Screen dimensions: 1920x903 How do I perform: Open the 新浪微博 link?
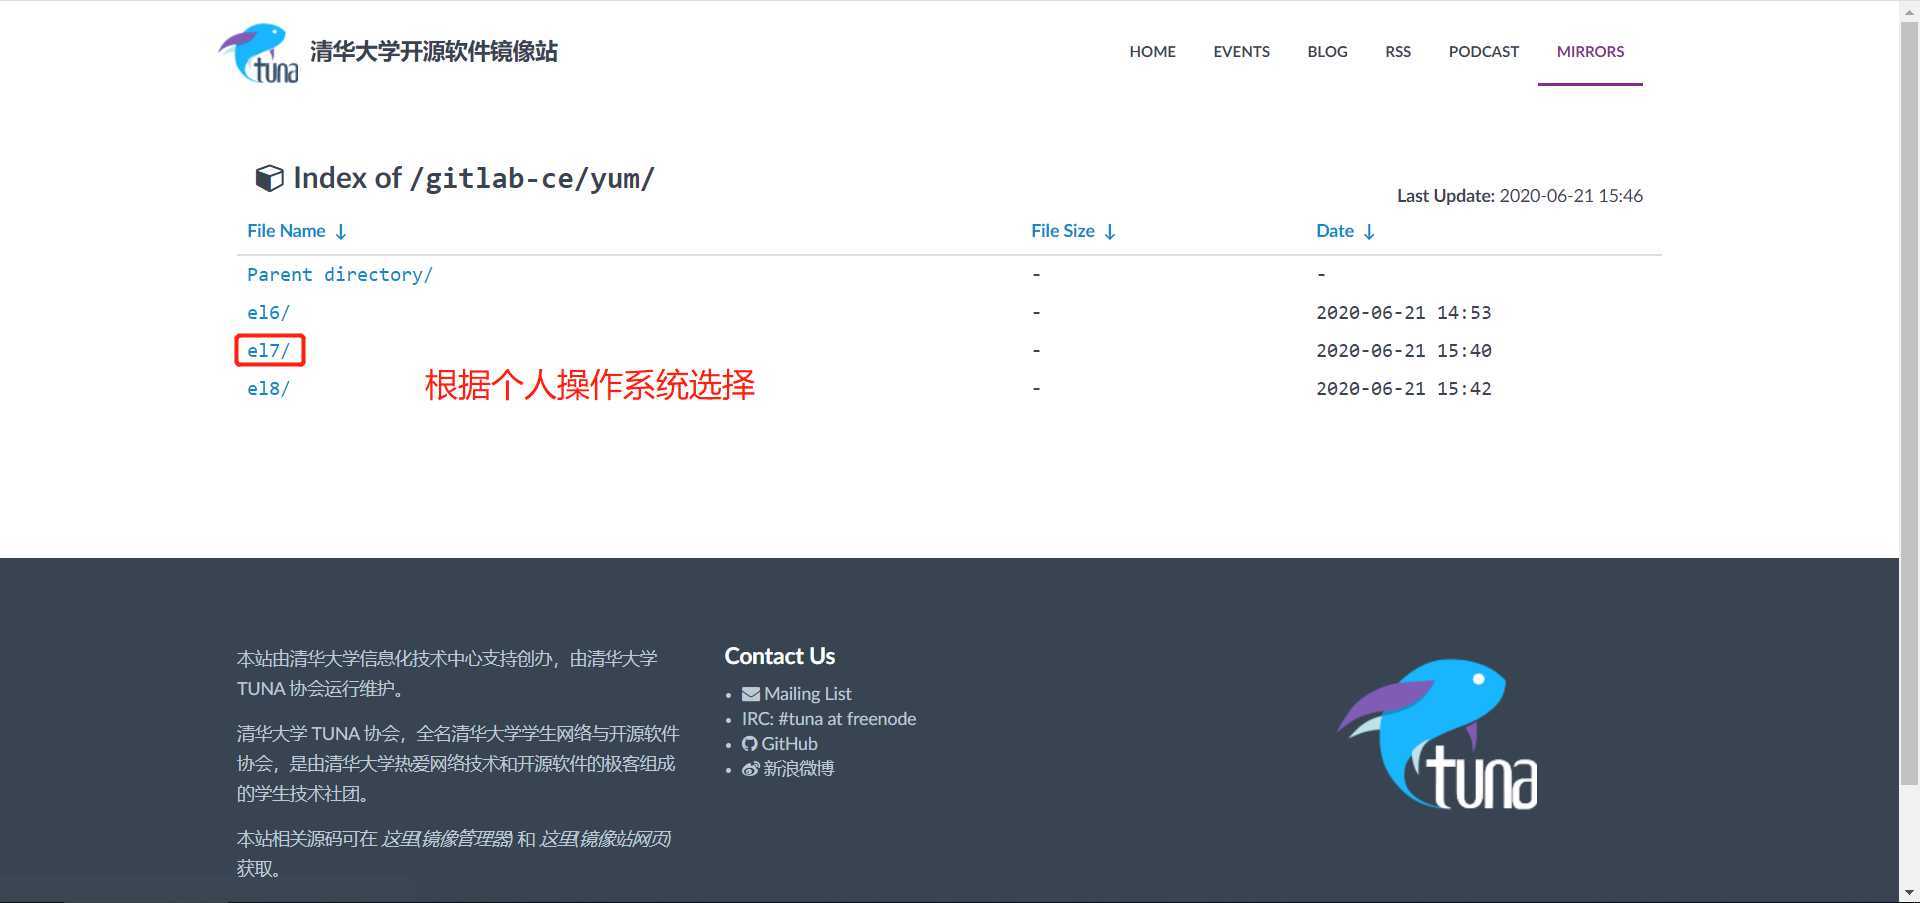coord(798,769)
